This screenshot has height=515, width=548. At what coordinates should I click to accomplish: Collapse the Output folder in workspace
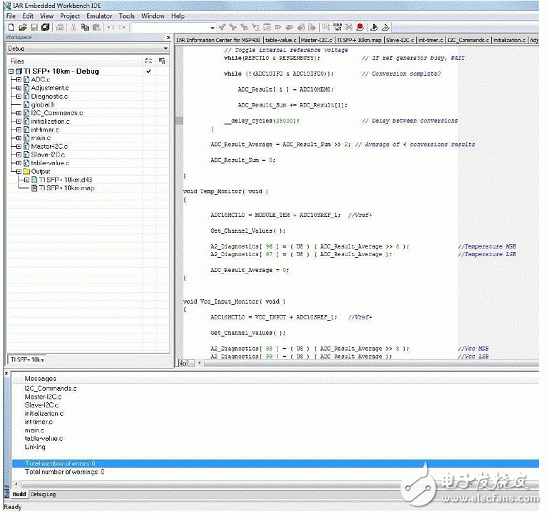[x=19, y=172]
